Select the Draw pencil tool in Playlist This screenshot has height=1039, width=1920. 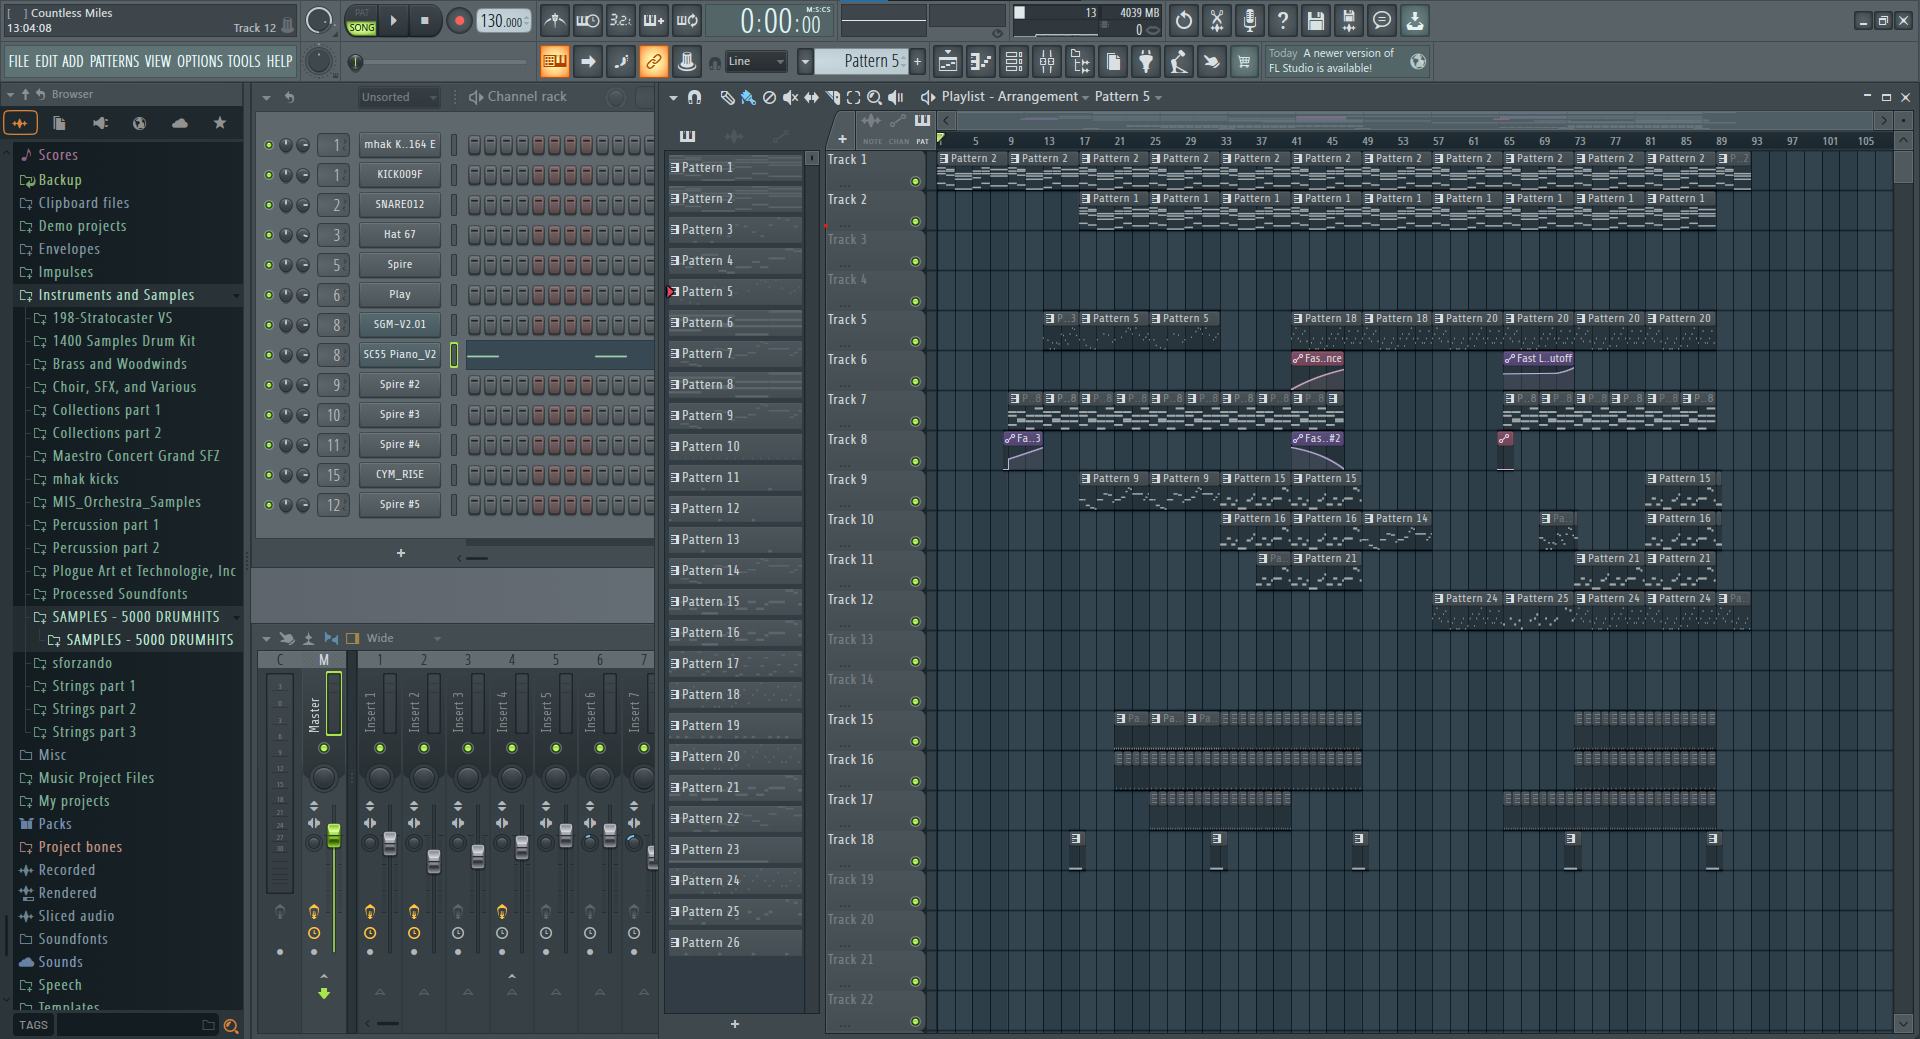point(727,97)
